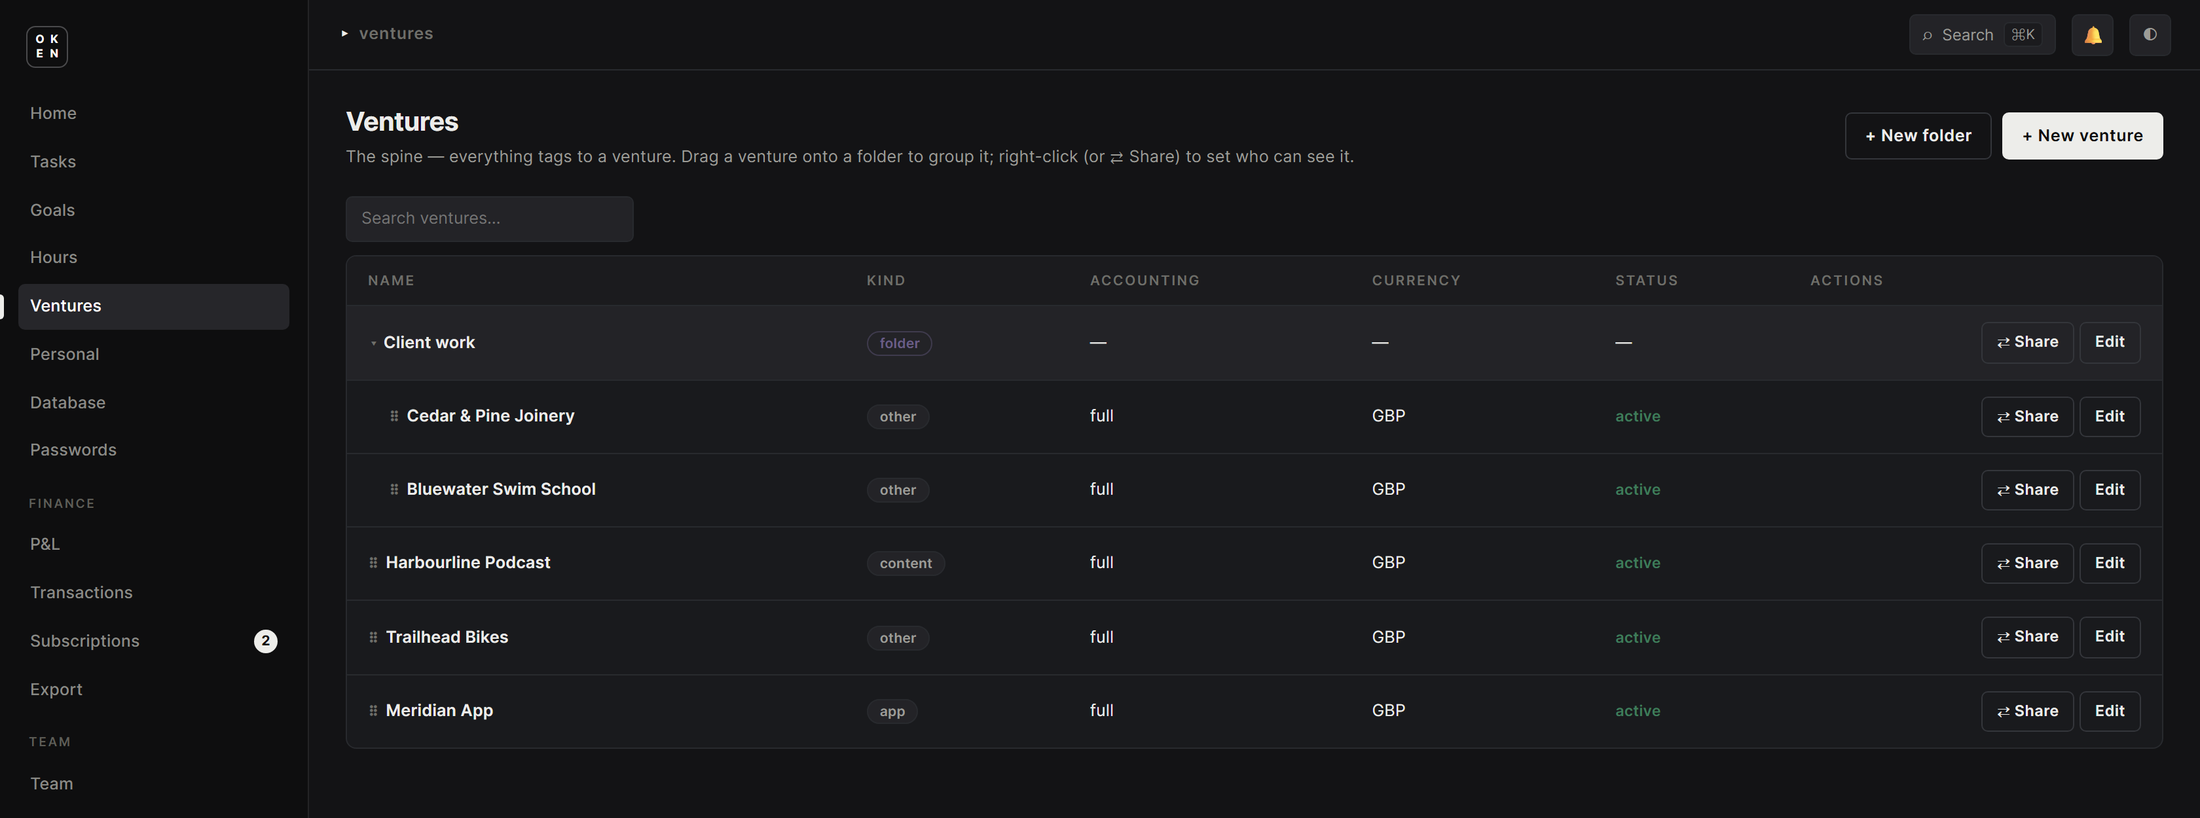Viewport: 2200px width, 818px height.
Task: Share Meridian App
Action: click(2027, 711)
